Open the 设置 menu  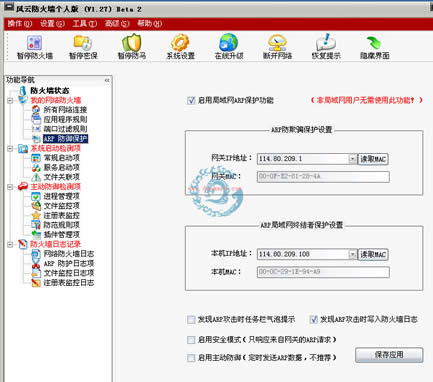pos(52,24)
